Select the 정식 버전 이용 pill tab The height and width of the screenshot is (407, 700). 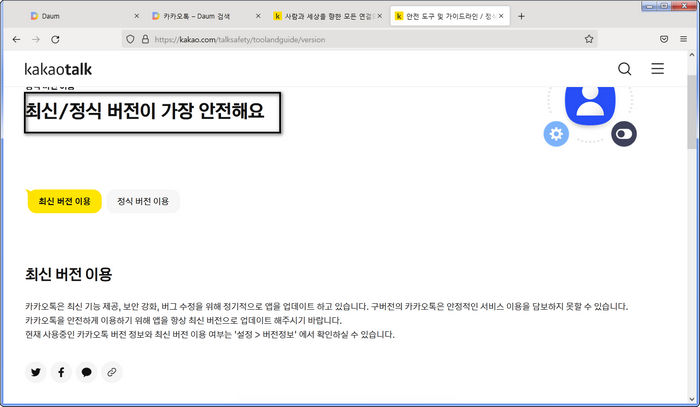(143, 201)
